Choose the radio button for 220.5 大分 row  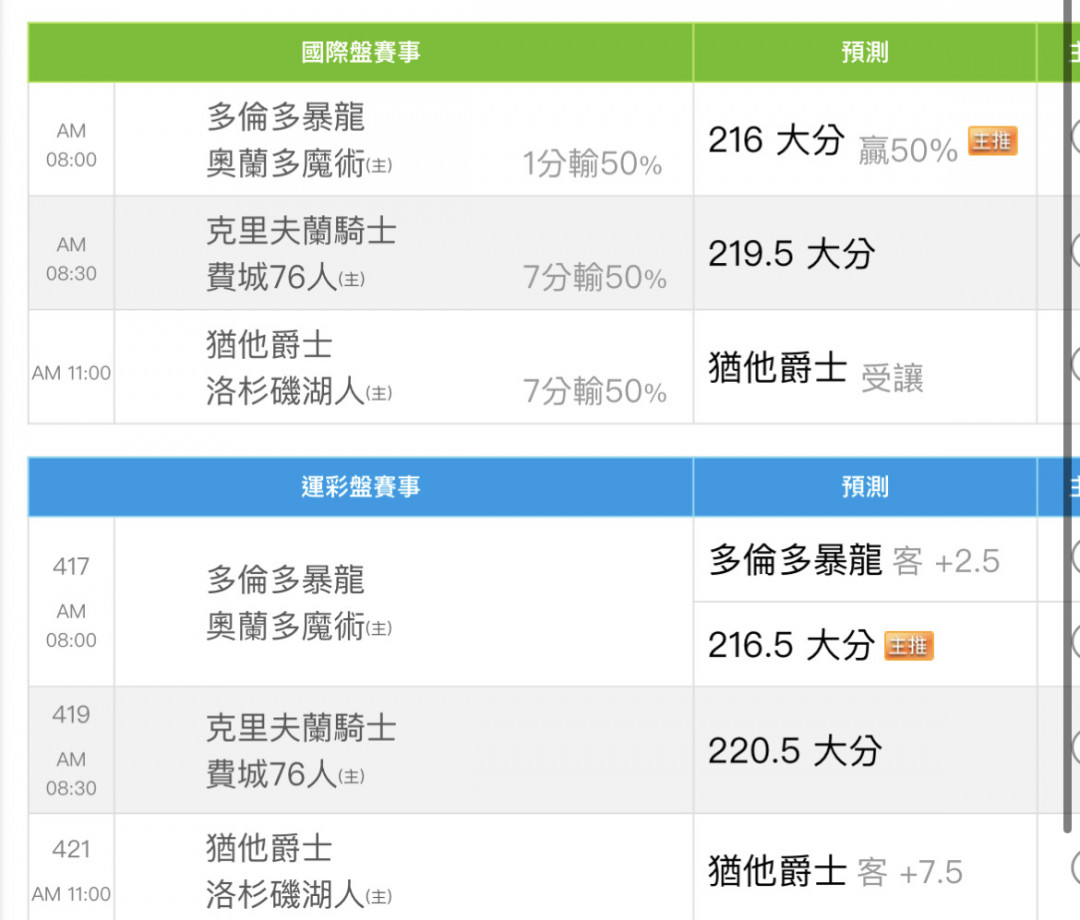1075,749
